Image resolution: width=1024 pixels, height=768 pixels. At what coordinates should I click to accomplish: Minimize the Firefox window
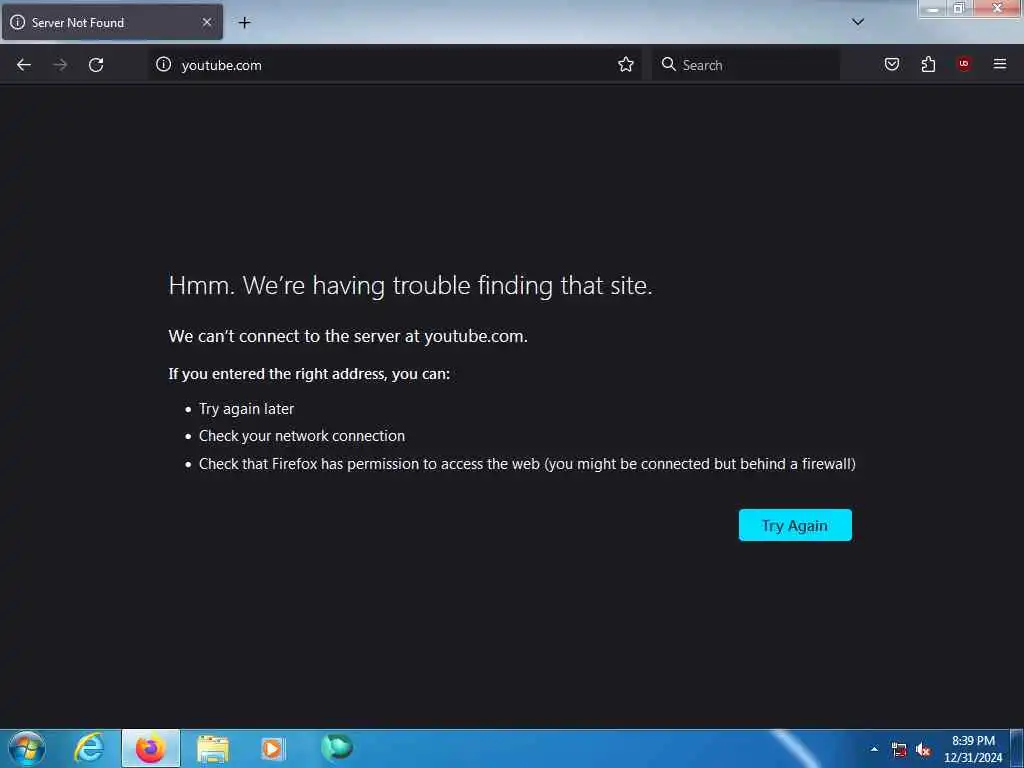(x=933, y=8)
